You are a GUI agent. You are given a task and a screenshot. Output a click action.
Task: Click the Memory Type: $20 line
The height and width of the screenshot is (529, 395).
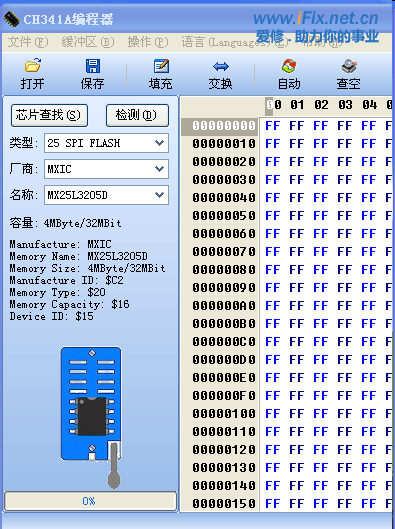point(57,292)
